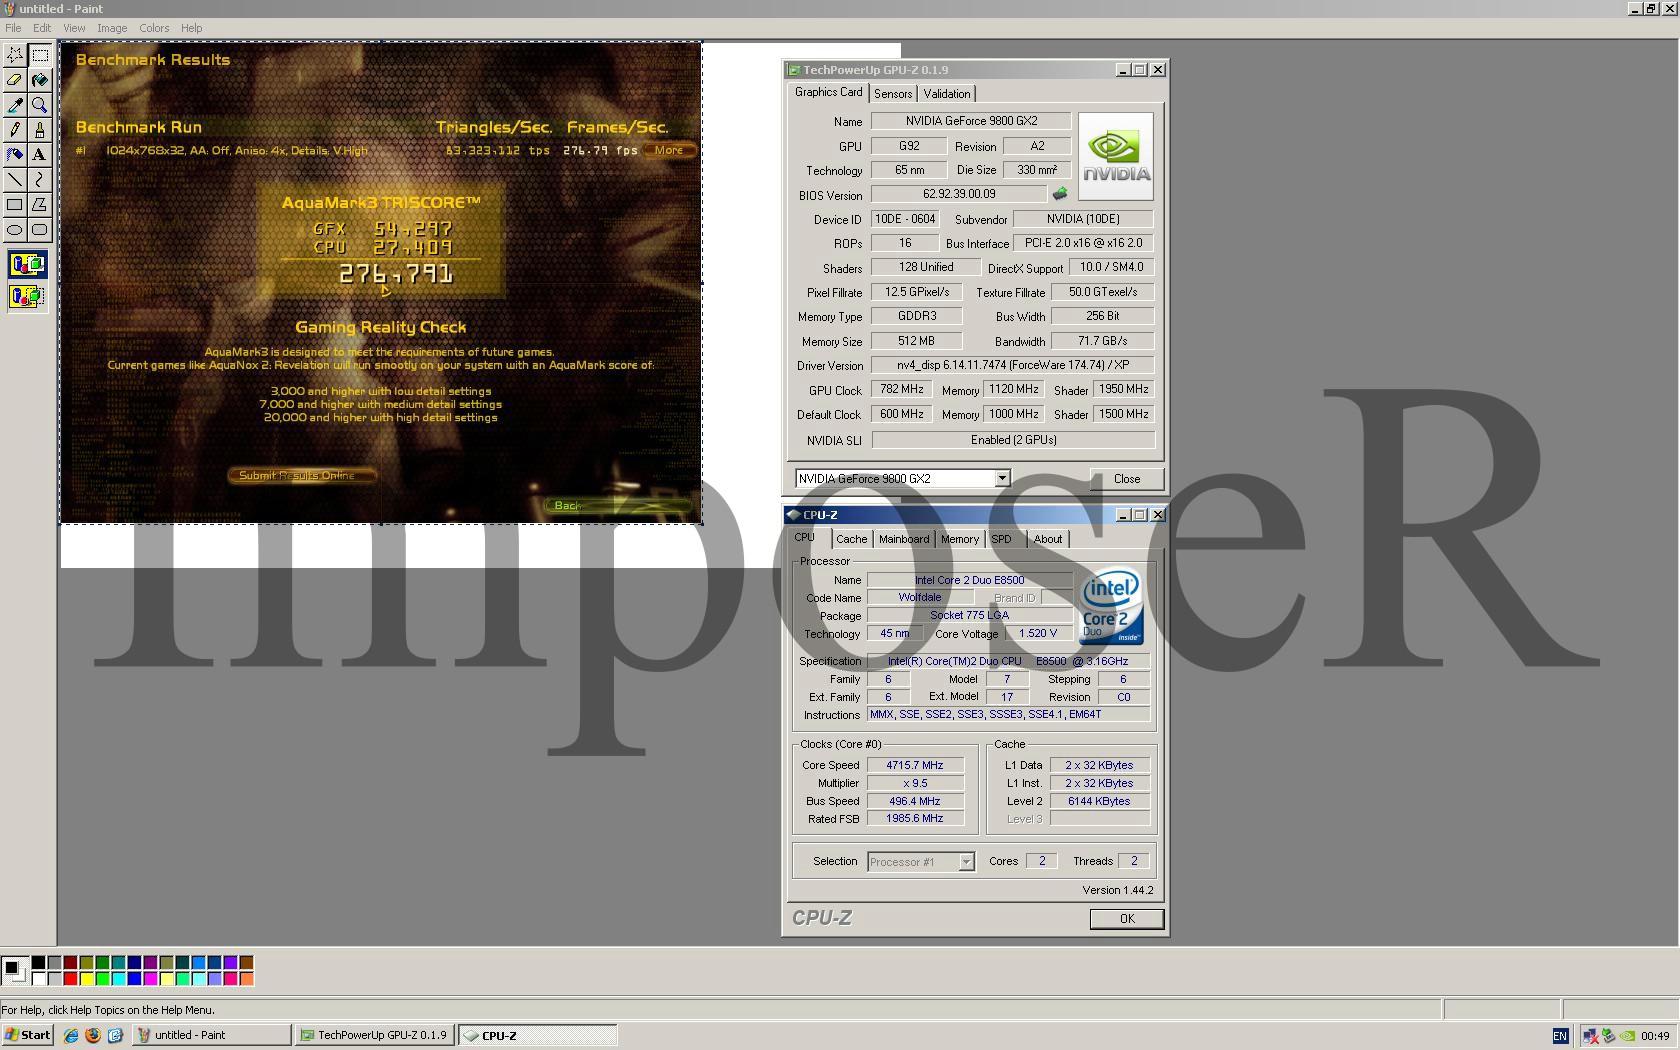Screen dimensions: 1680x1050
Task: Launch Internet Explorer from quick launch
Action: (71, 1036)
